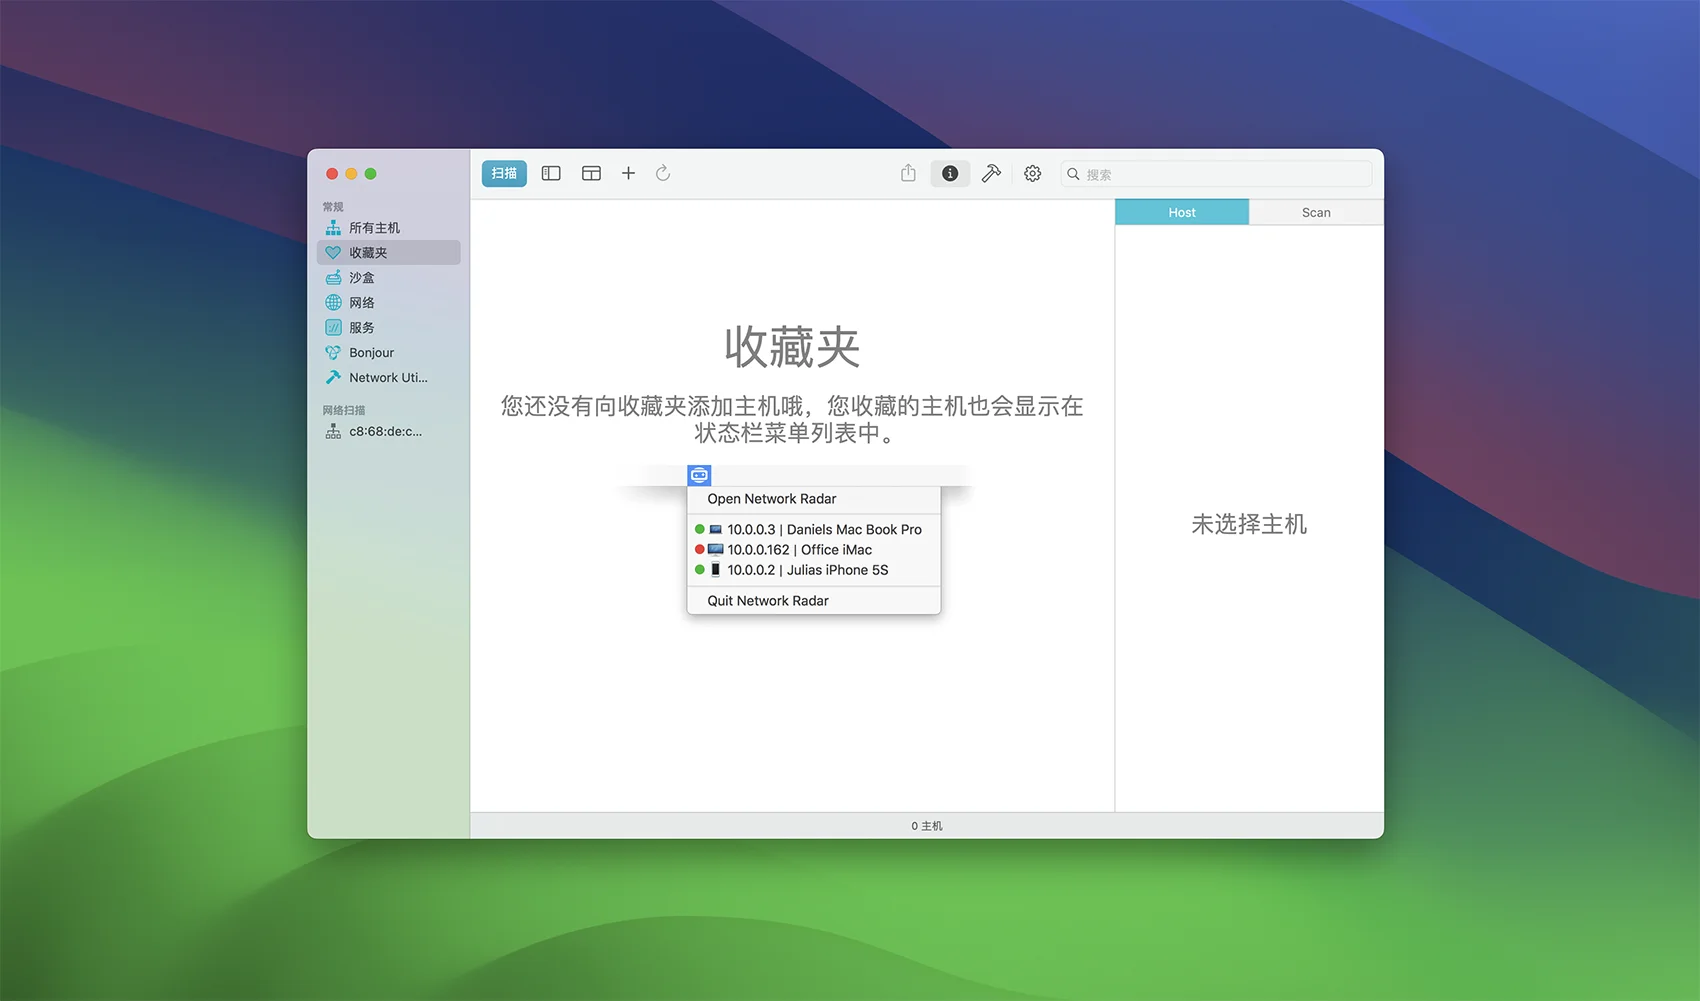Click the 扫描 scan button
Viewport: 1700px width, 1001px height.
click(504, 173)
